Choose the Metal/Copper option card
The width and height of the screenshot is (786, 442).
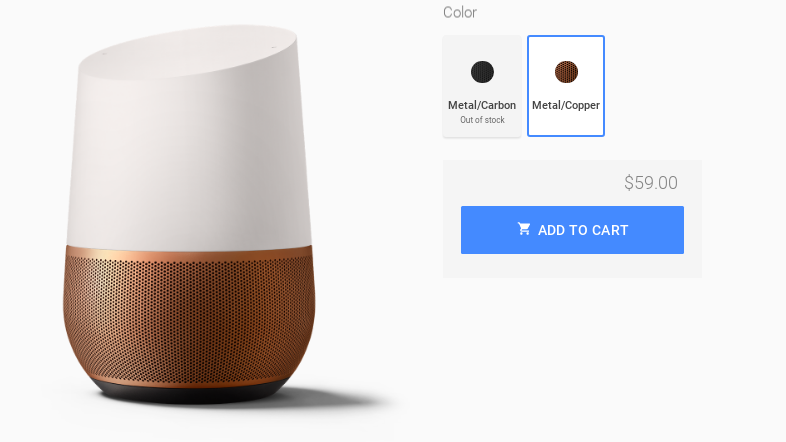[x=566, y=86]
